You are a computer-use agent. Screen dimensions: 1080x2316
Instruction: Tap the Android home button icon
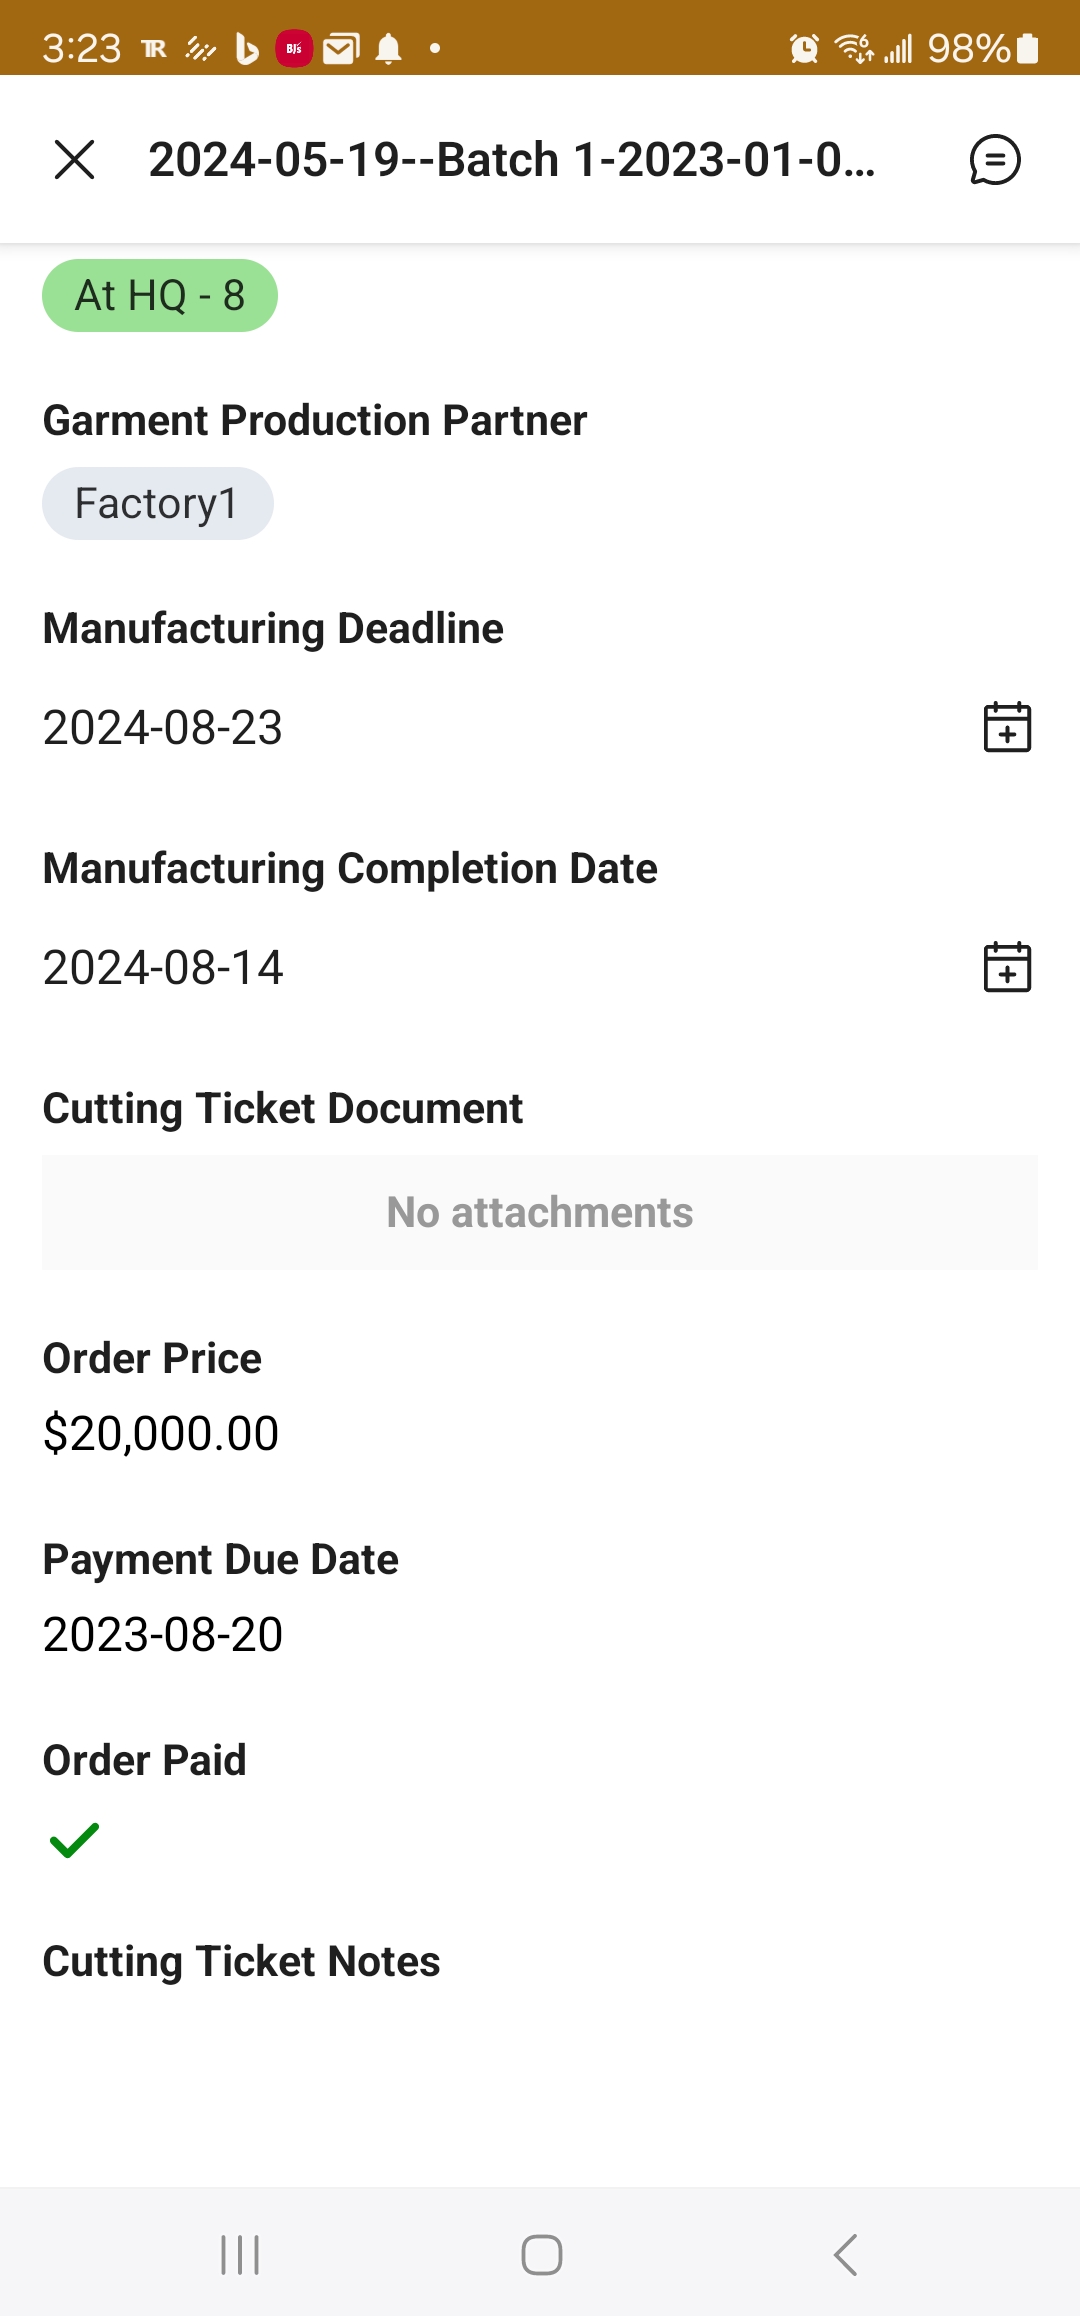click(541, 2255)
